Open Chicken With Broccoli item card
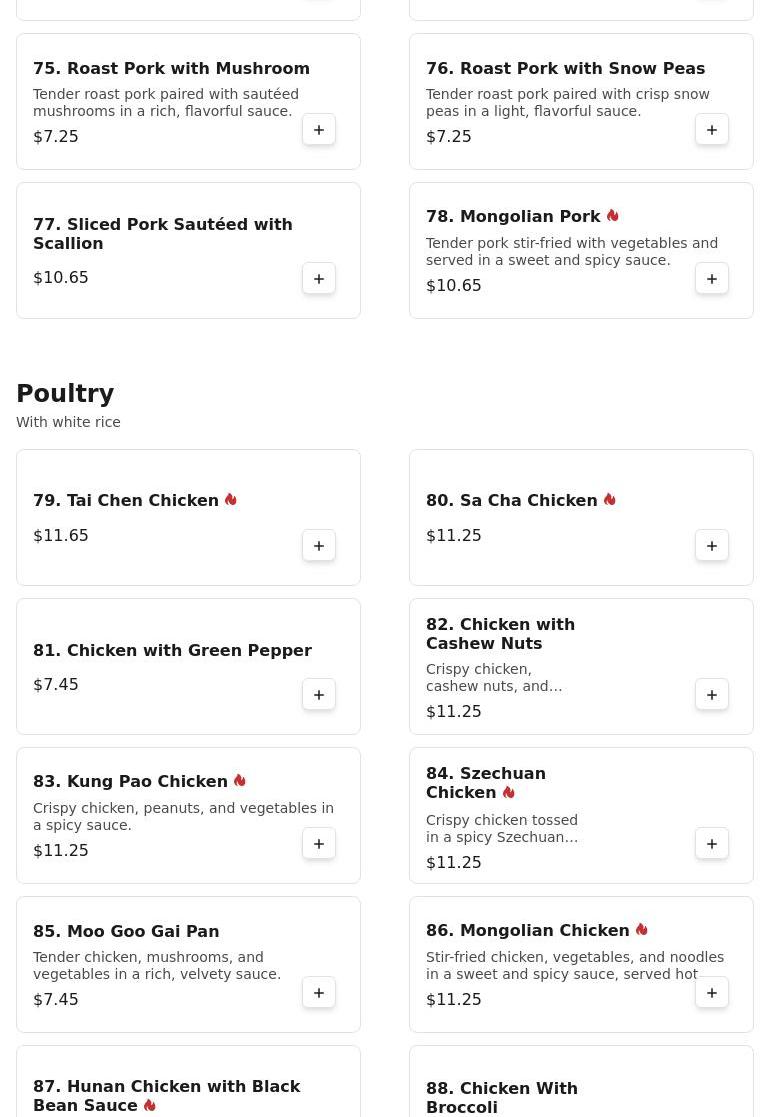The height and width of the screenshot is (1117, 770). 581,1081
